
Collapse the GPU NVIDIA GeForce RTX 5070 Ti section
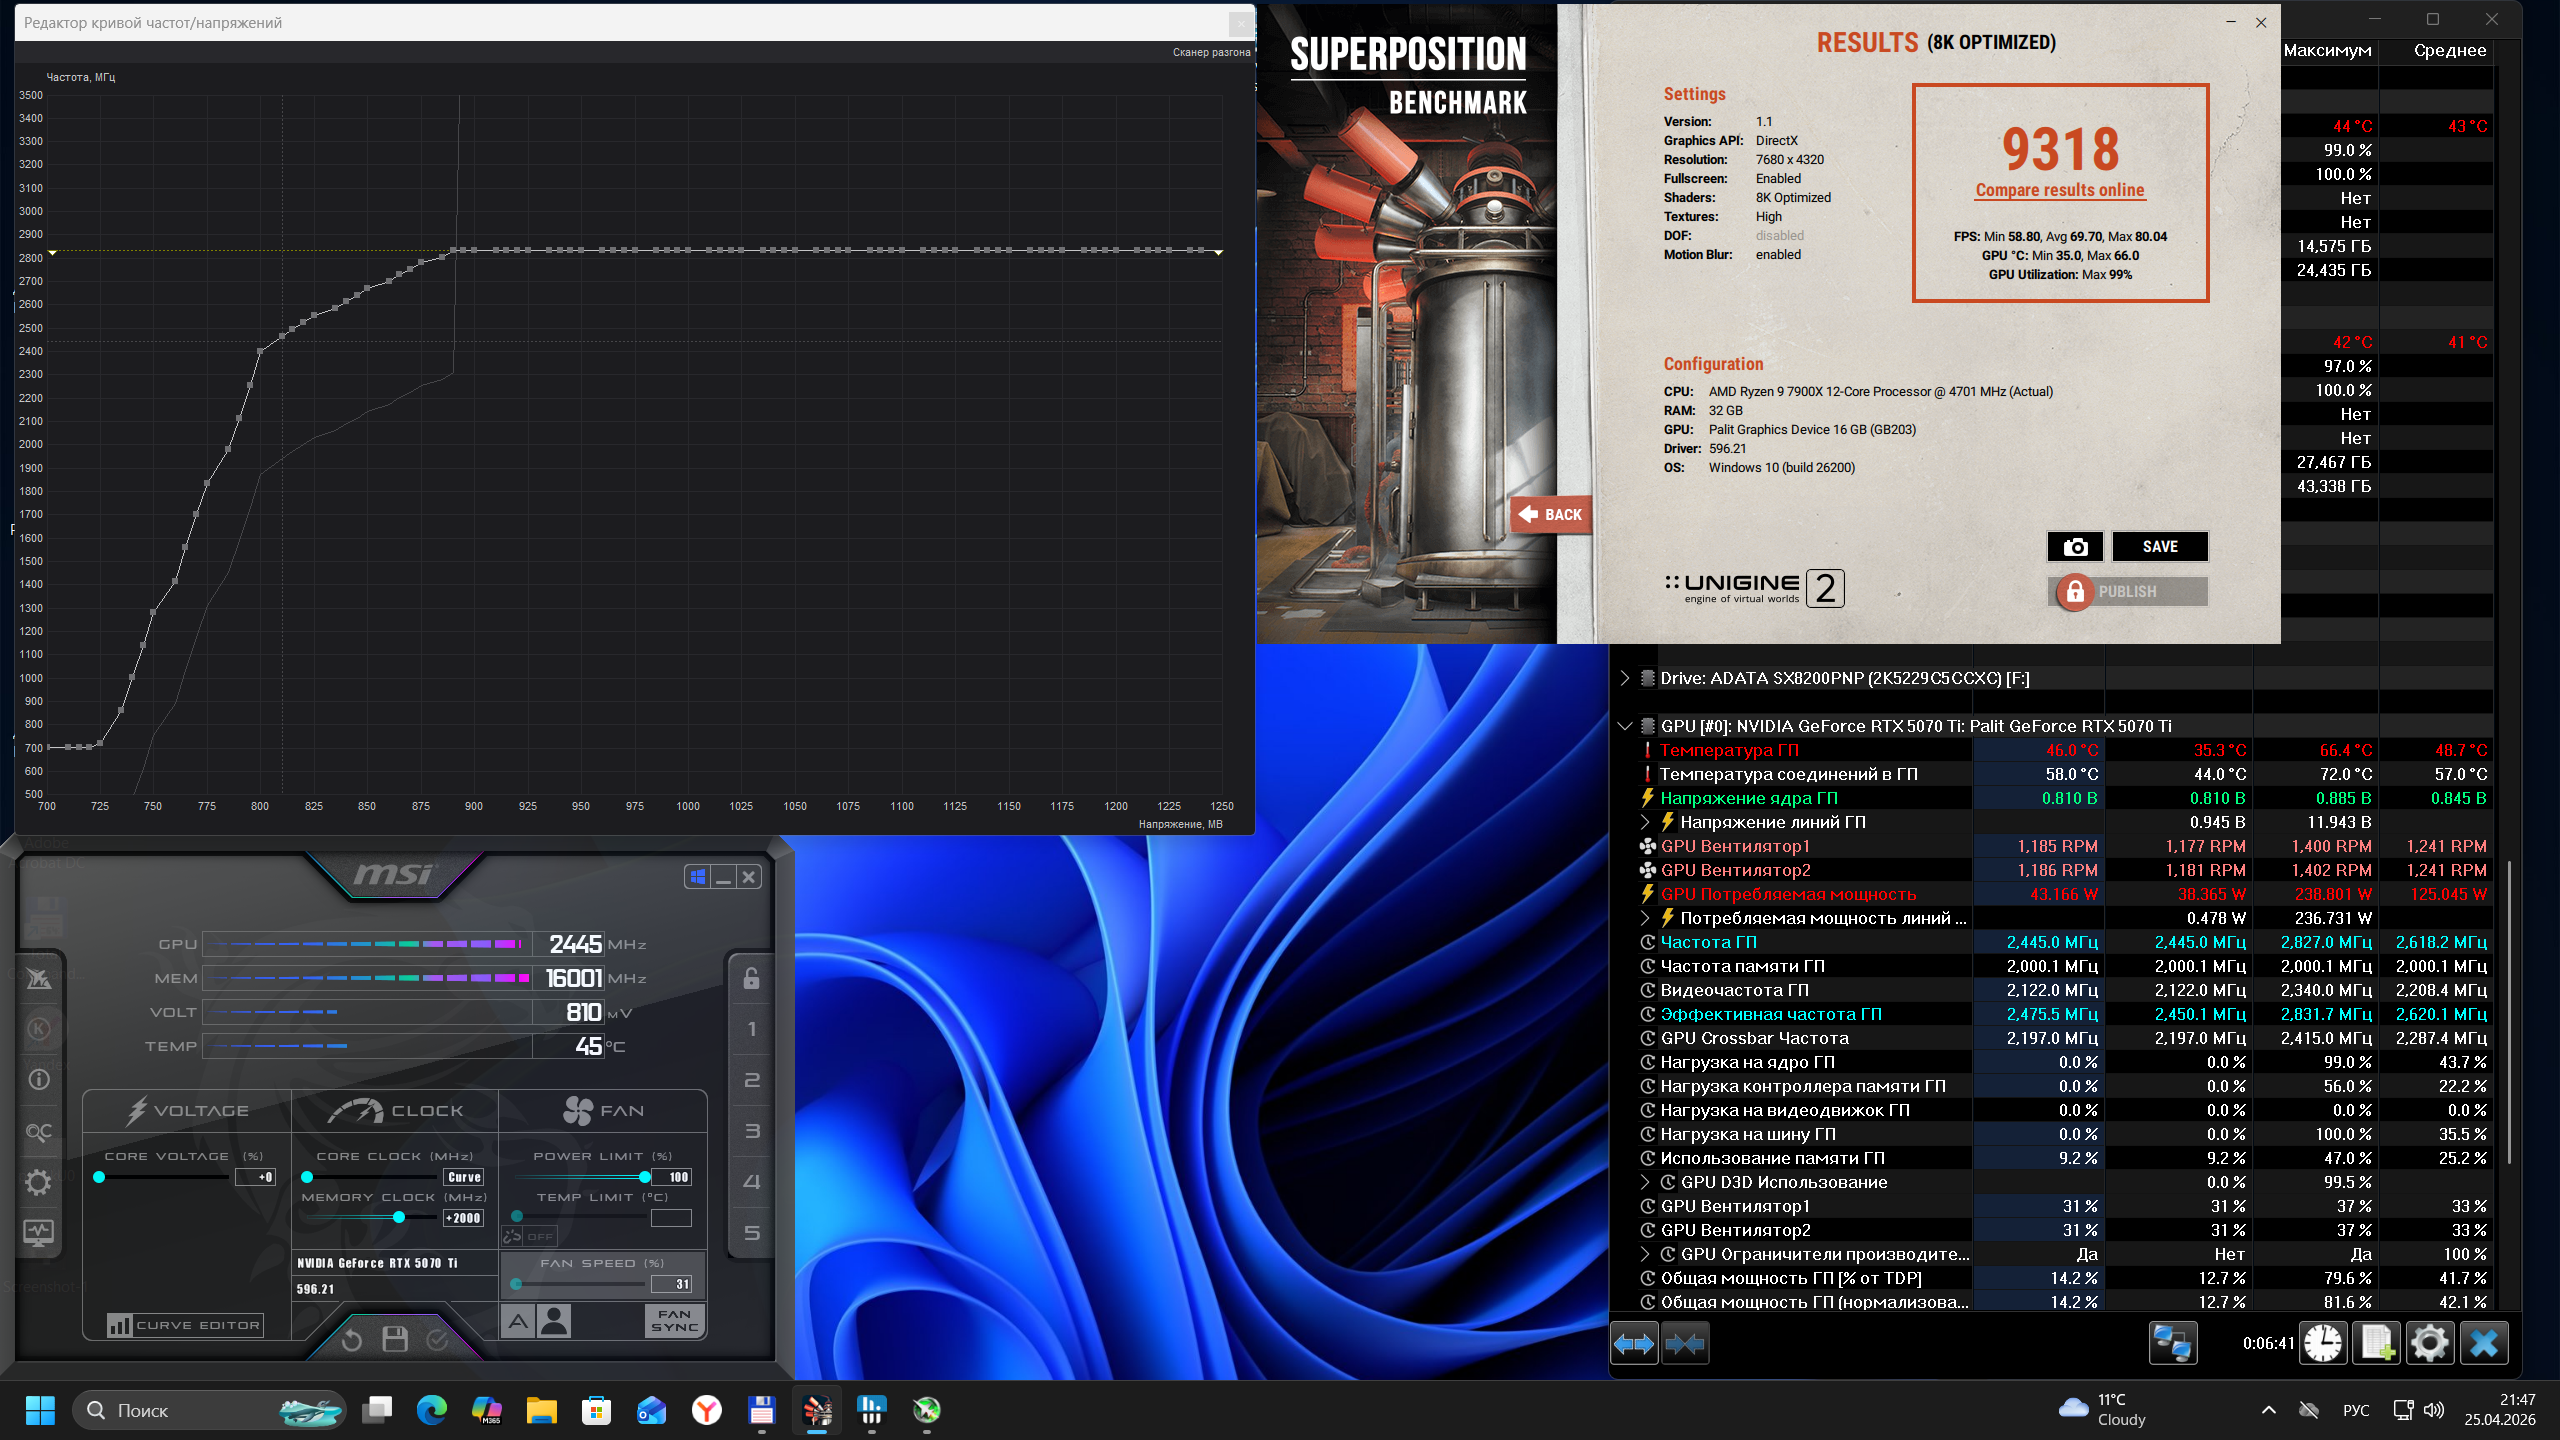click(1625, 726)
